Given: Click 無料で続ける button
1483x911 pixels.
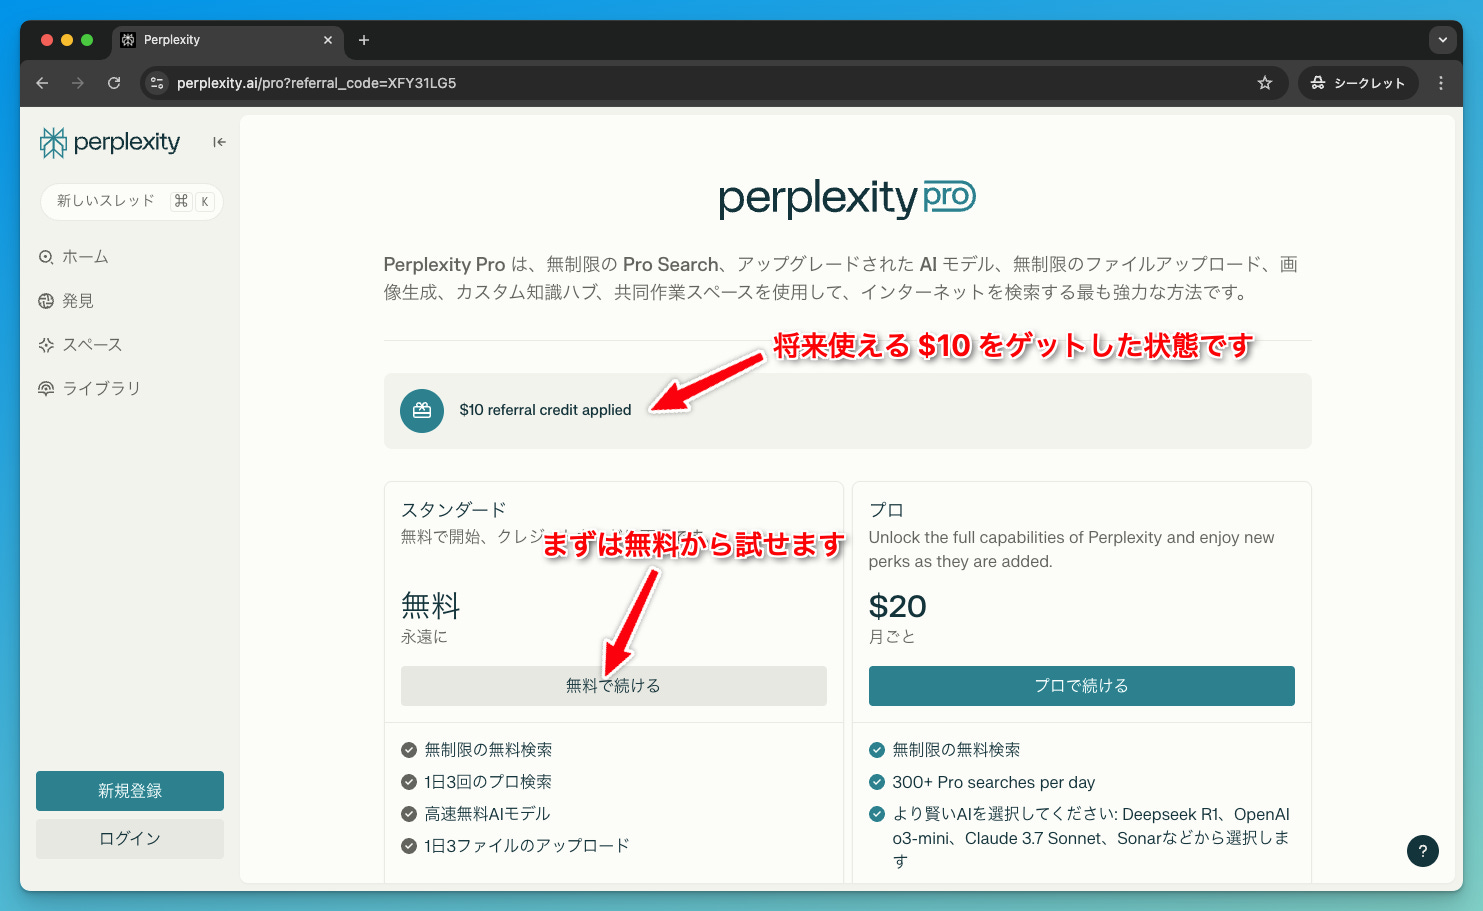Looking at the screenshot, I should pos(614,686).
